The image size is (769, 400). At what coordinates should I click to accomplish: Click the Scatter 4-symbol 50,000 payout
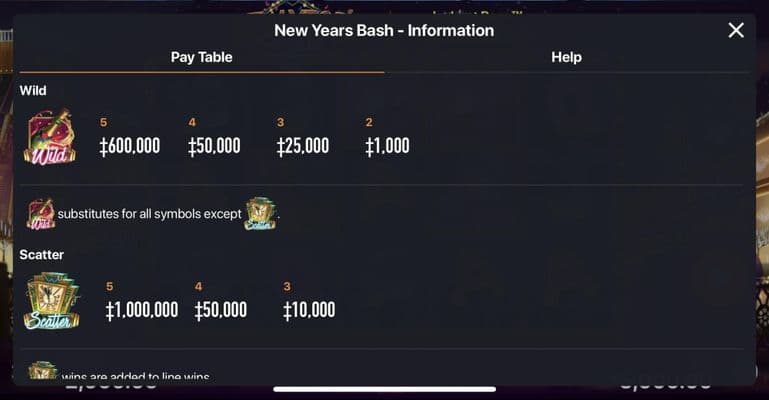(220, 310)
